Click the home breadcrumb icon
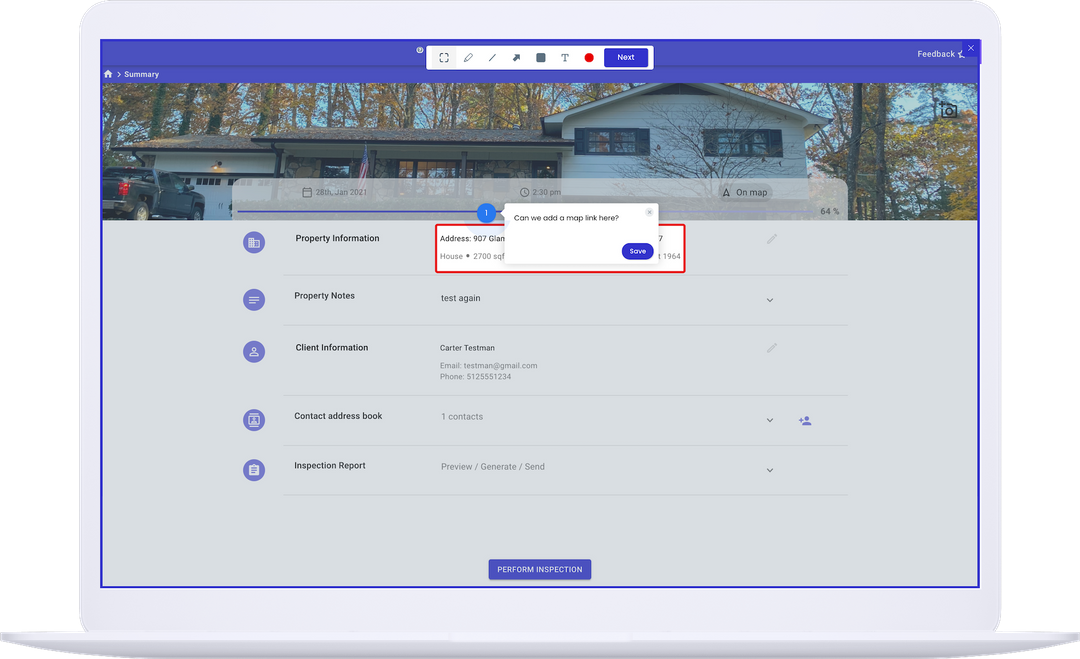 click(107, 74)
